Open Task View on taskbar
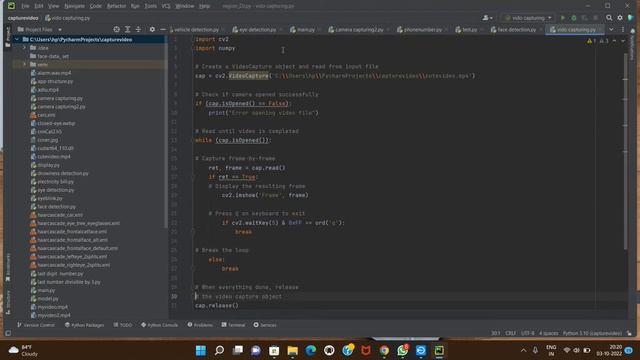The height and width of the screenshot is (360, 640). (238, 351)
